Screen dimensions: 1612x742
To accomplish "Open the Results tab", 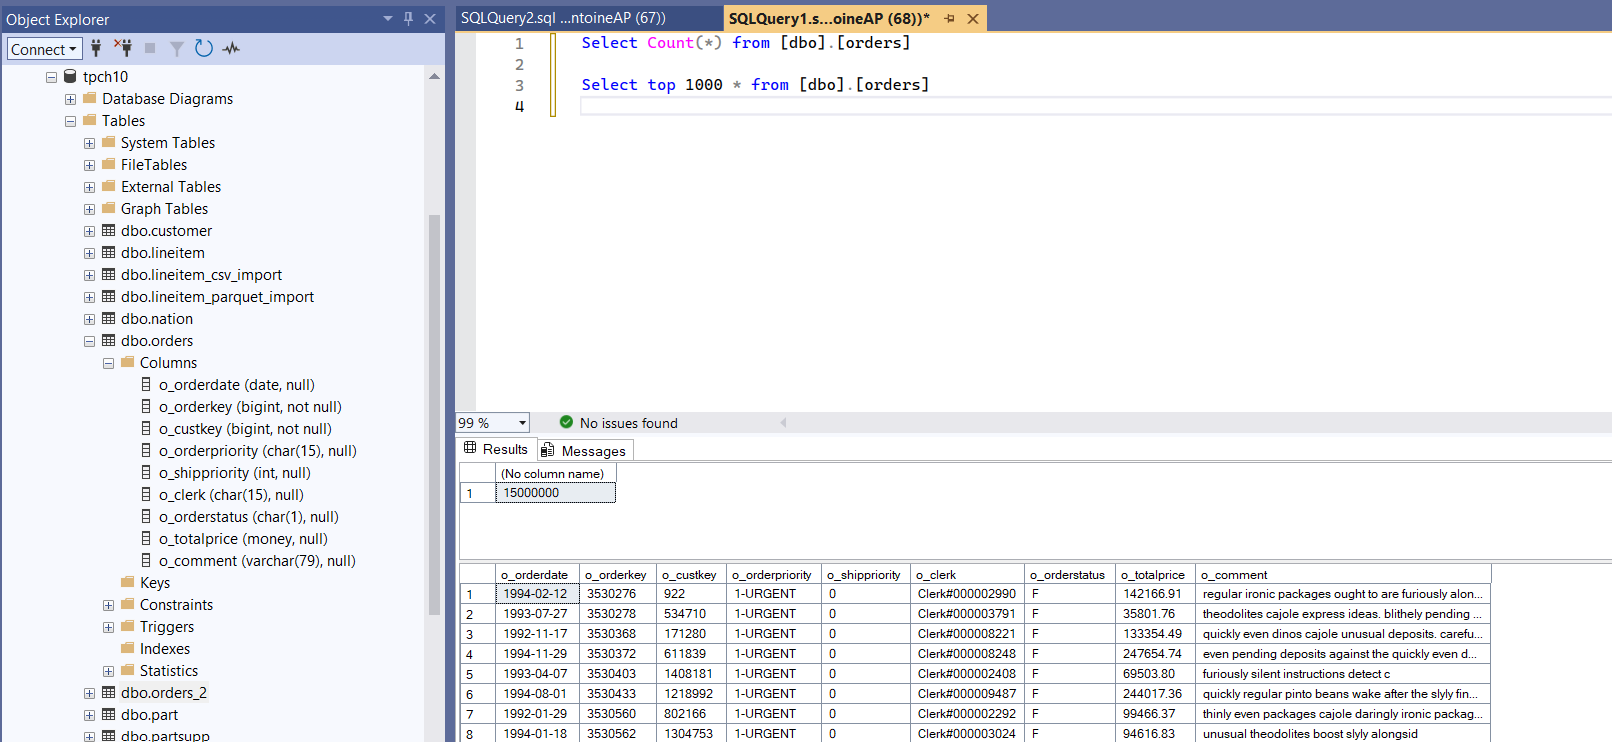I will click(x=497, y=449).
